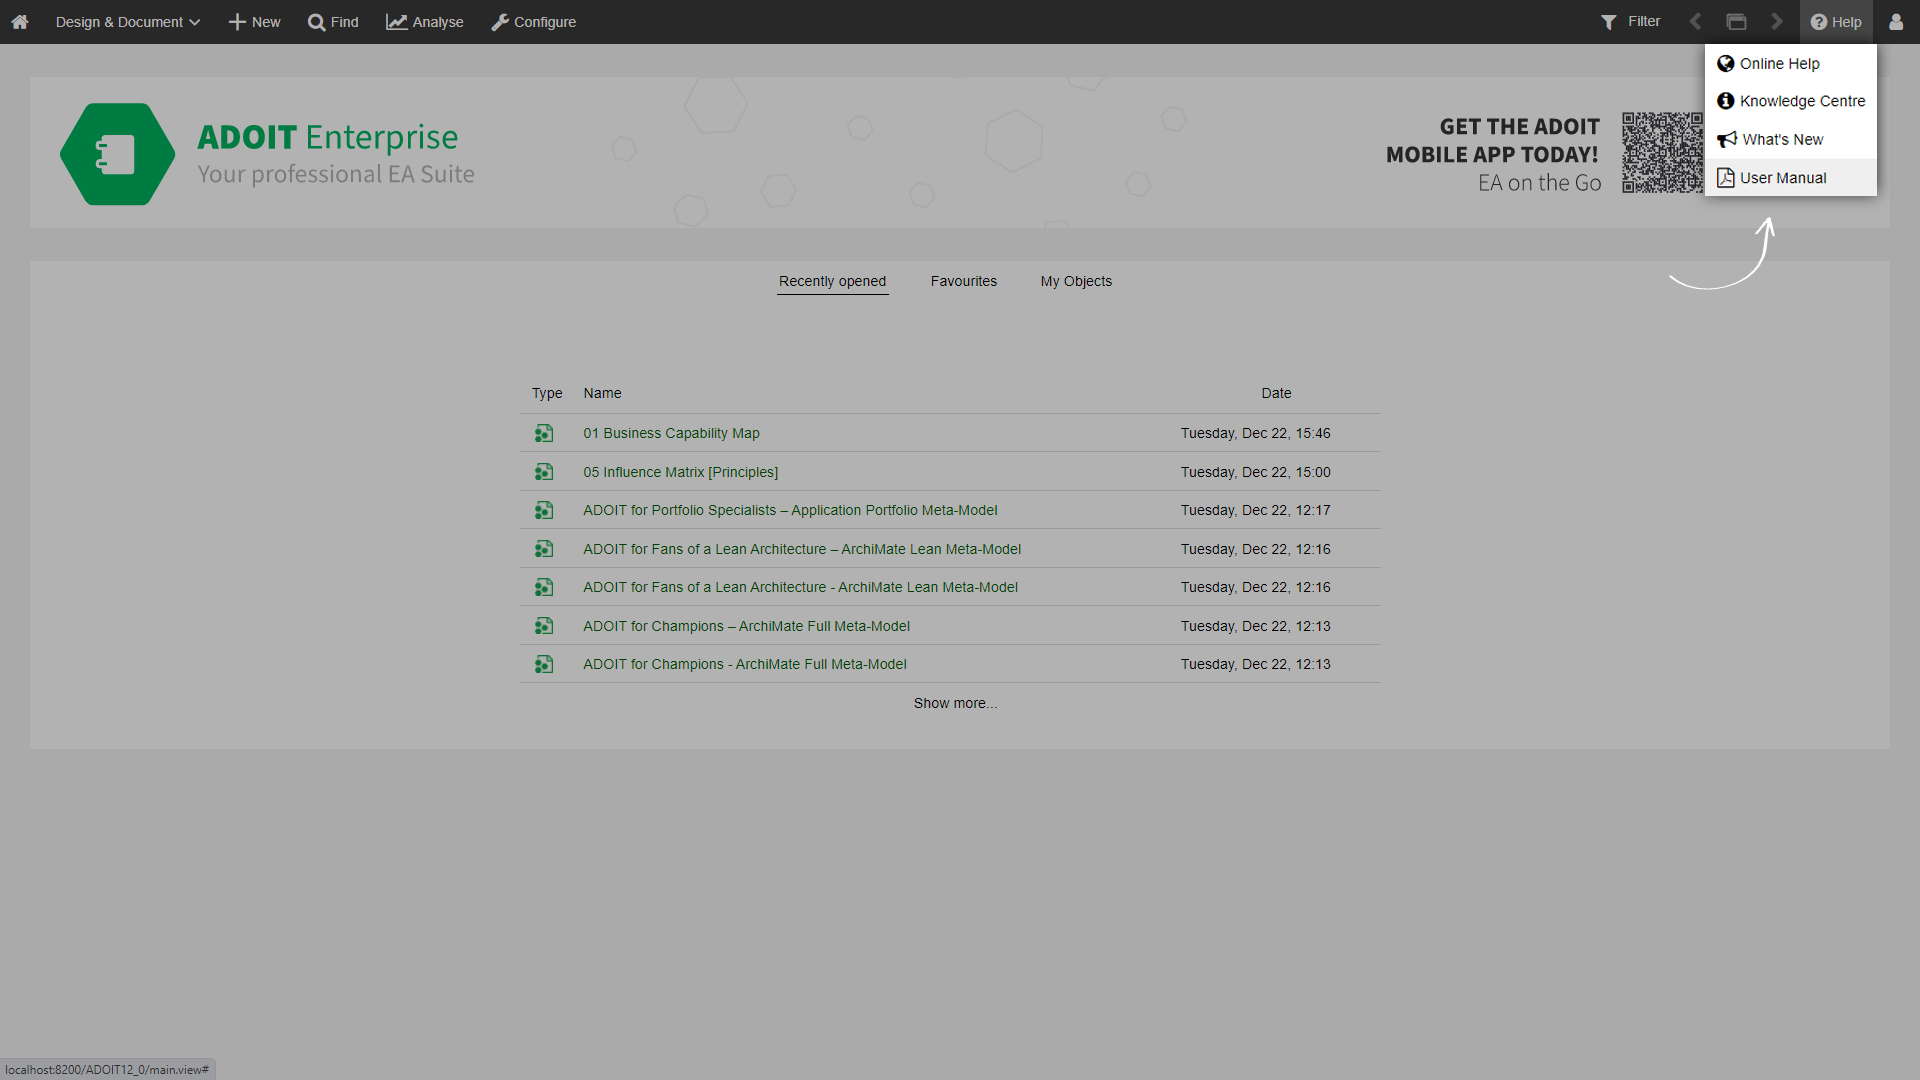Image resolution: width=1920 pixels, height=1080 pixels.
Task: Sort by the Name column header
Action: pos(602,394)
